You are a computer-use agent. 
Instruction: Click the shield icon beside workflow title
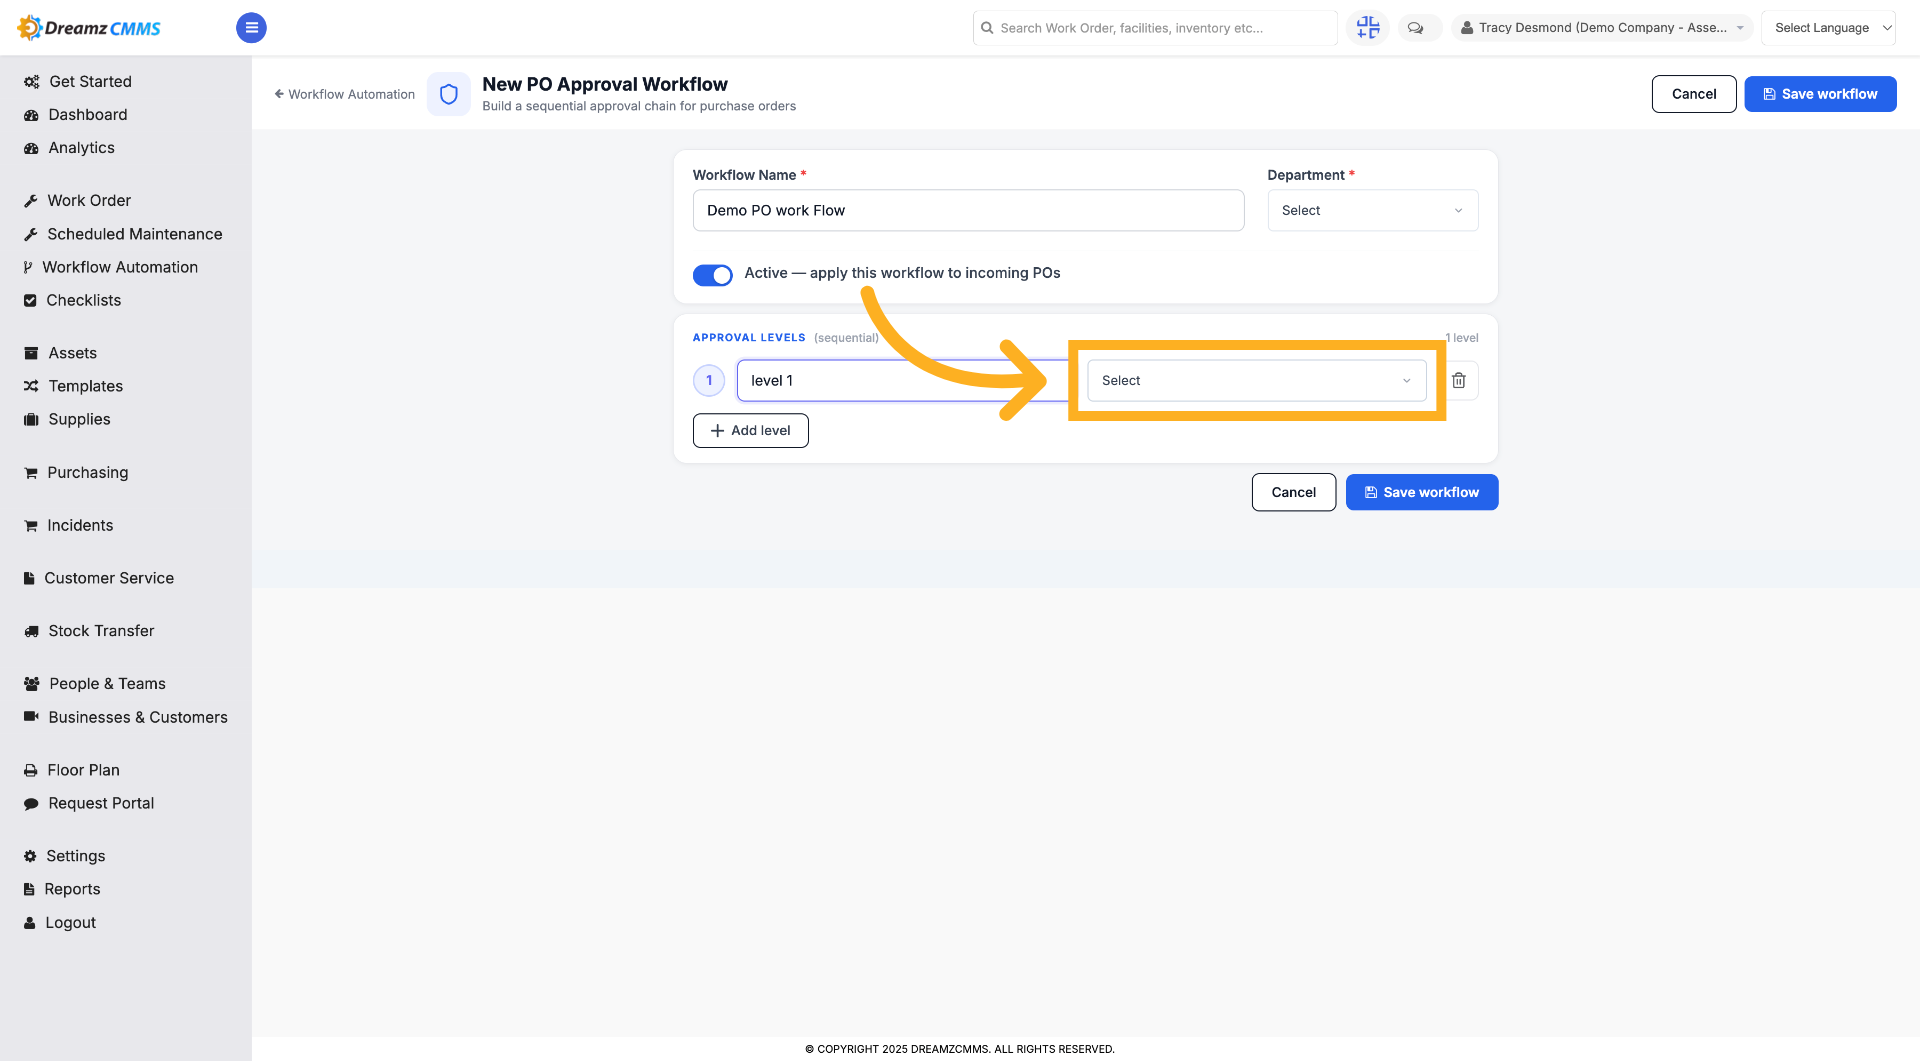pyautogui.click(x=449, y=94)
